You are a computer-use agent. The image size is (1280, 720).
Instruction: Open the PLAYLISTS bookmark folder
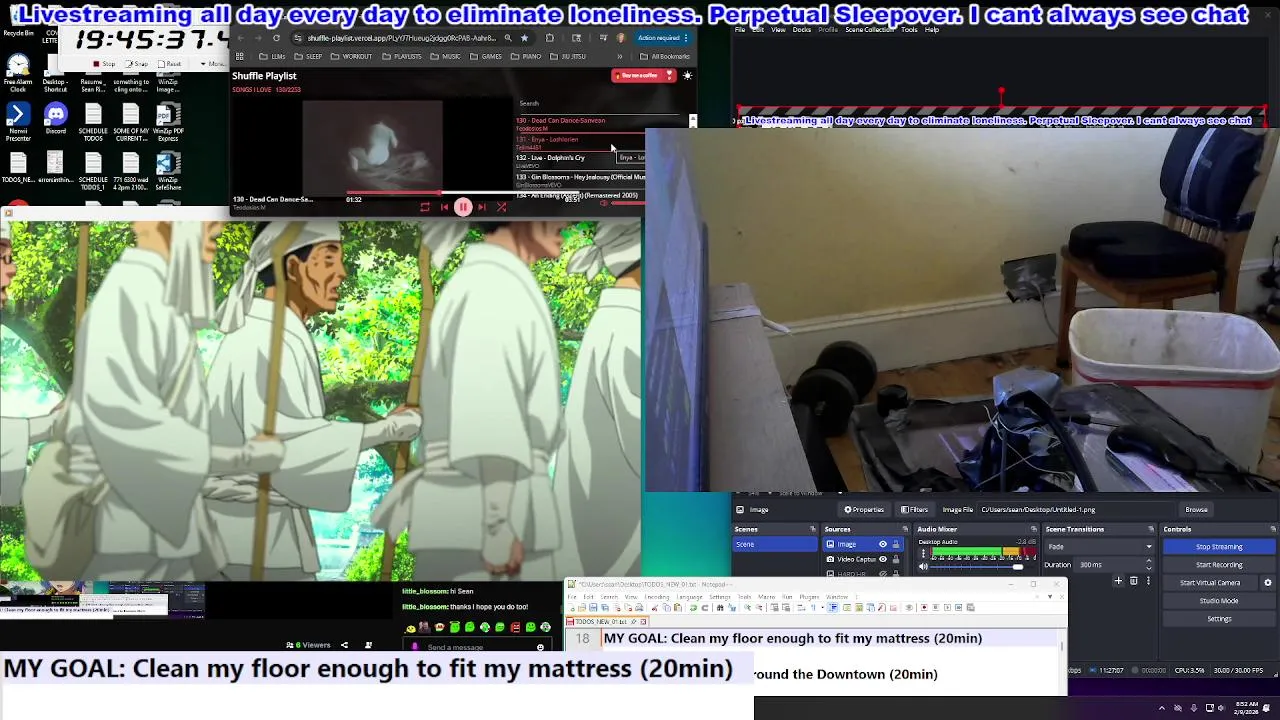click(403, 57)
